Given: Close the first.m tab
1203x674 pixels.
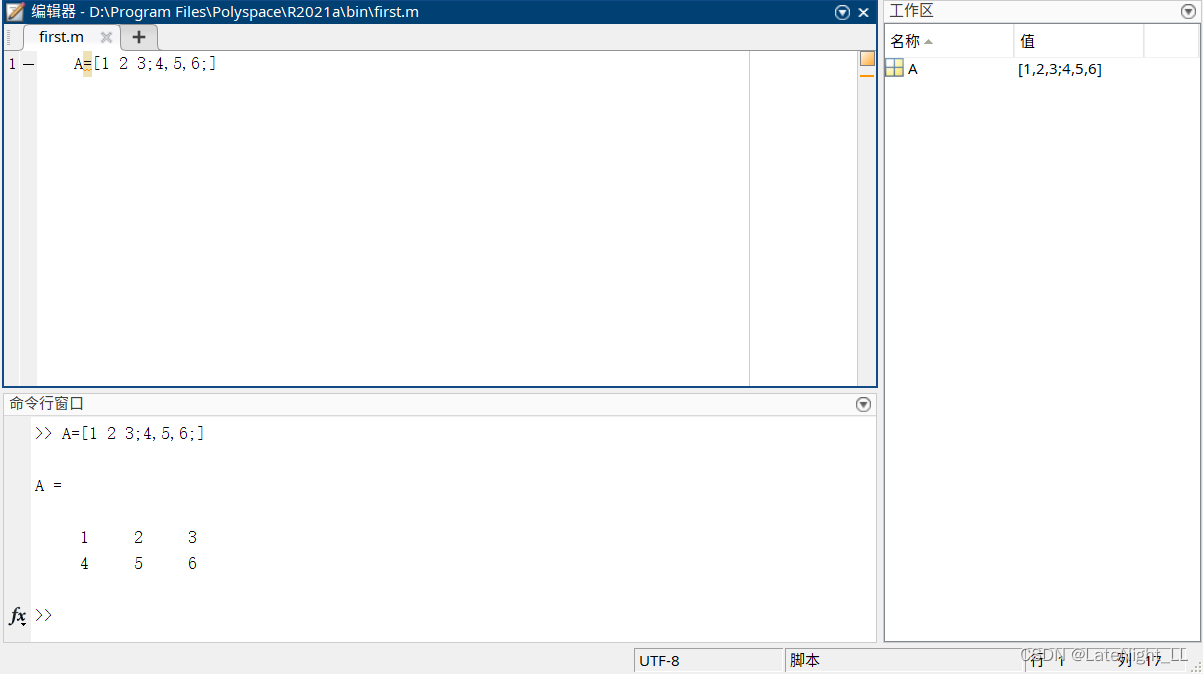Looking at the screenshot, I should coord(106,37).
